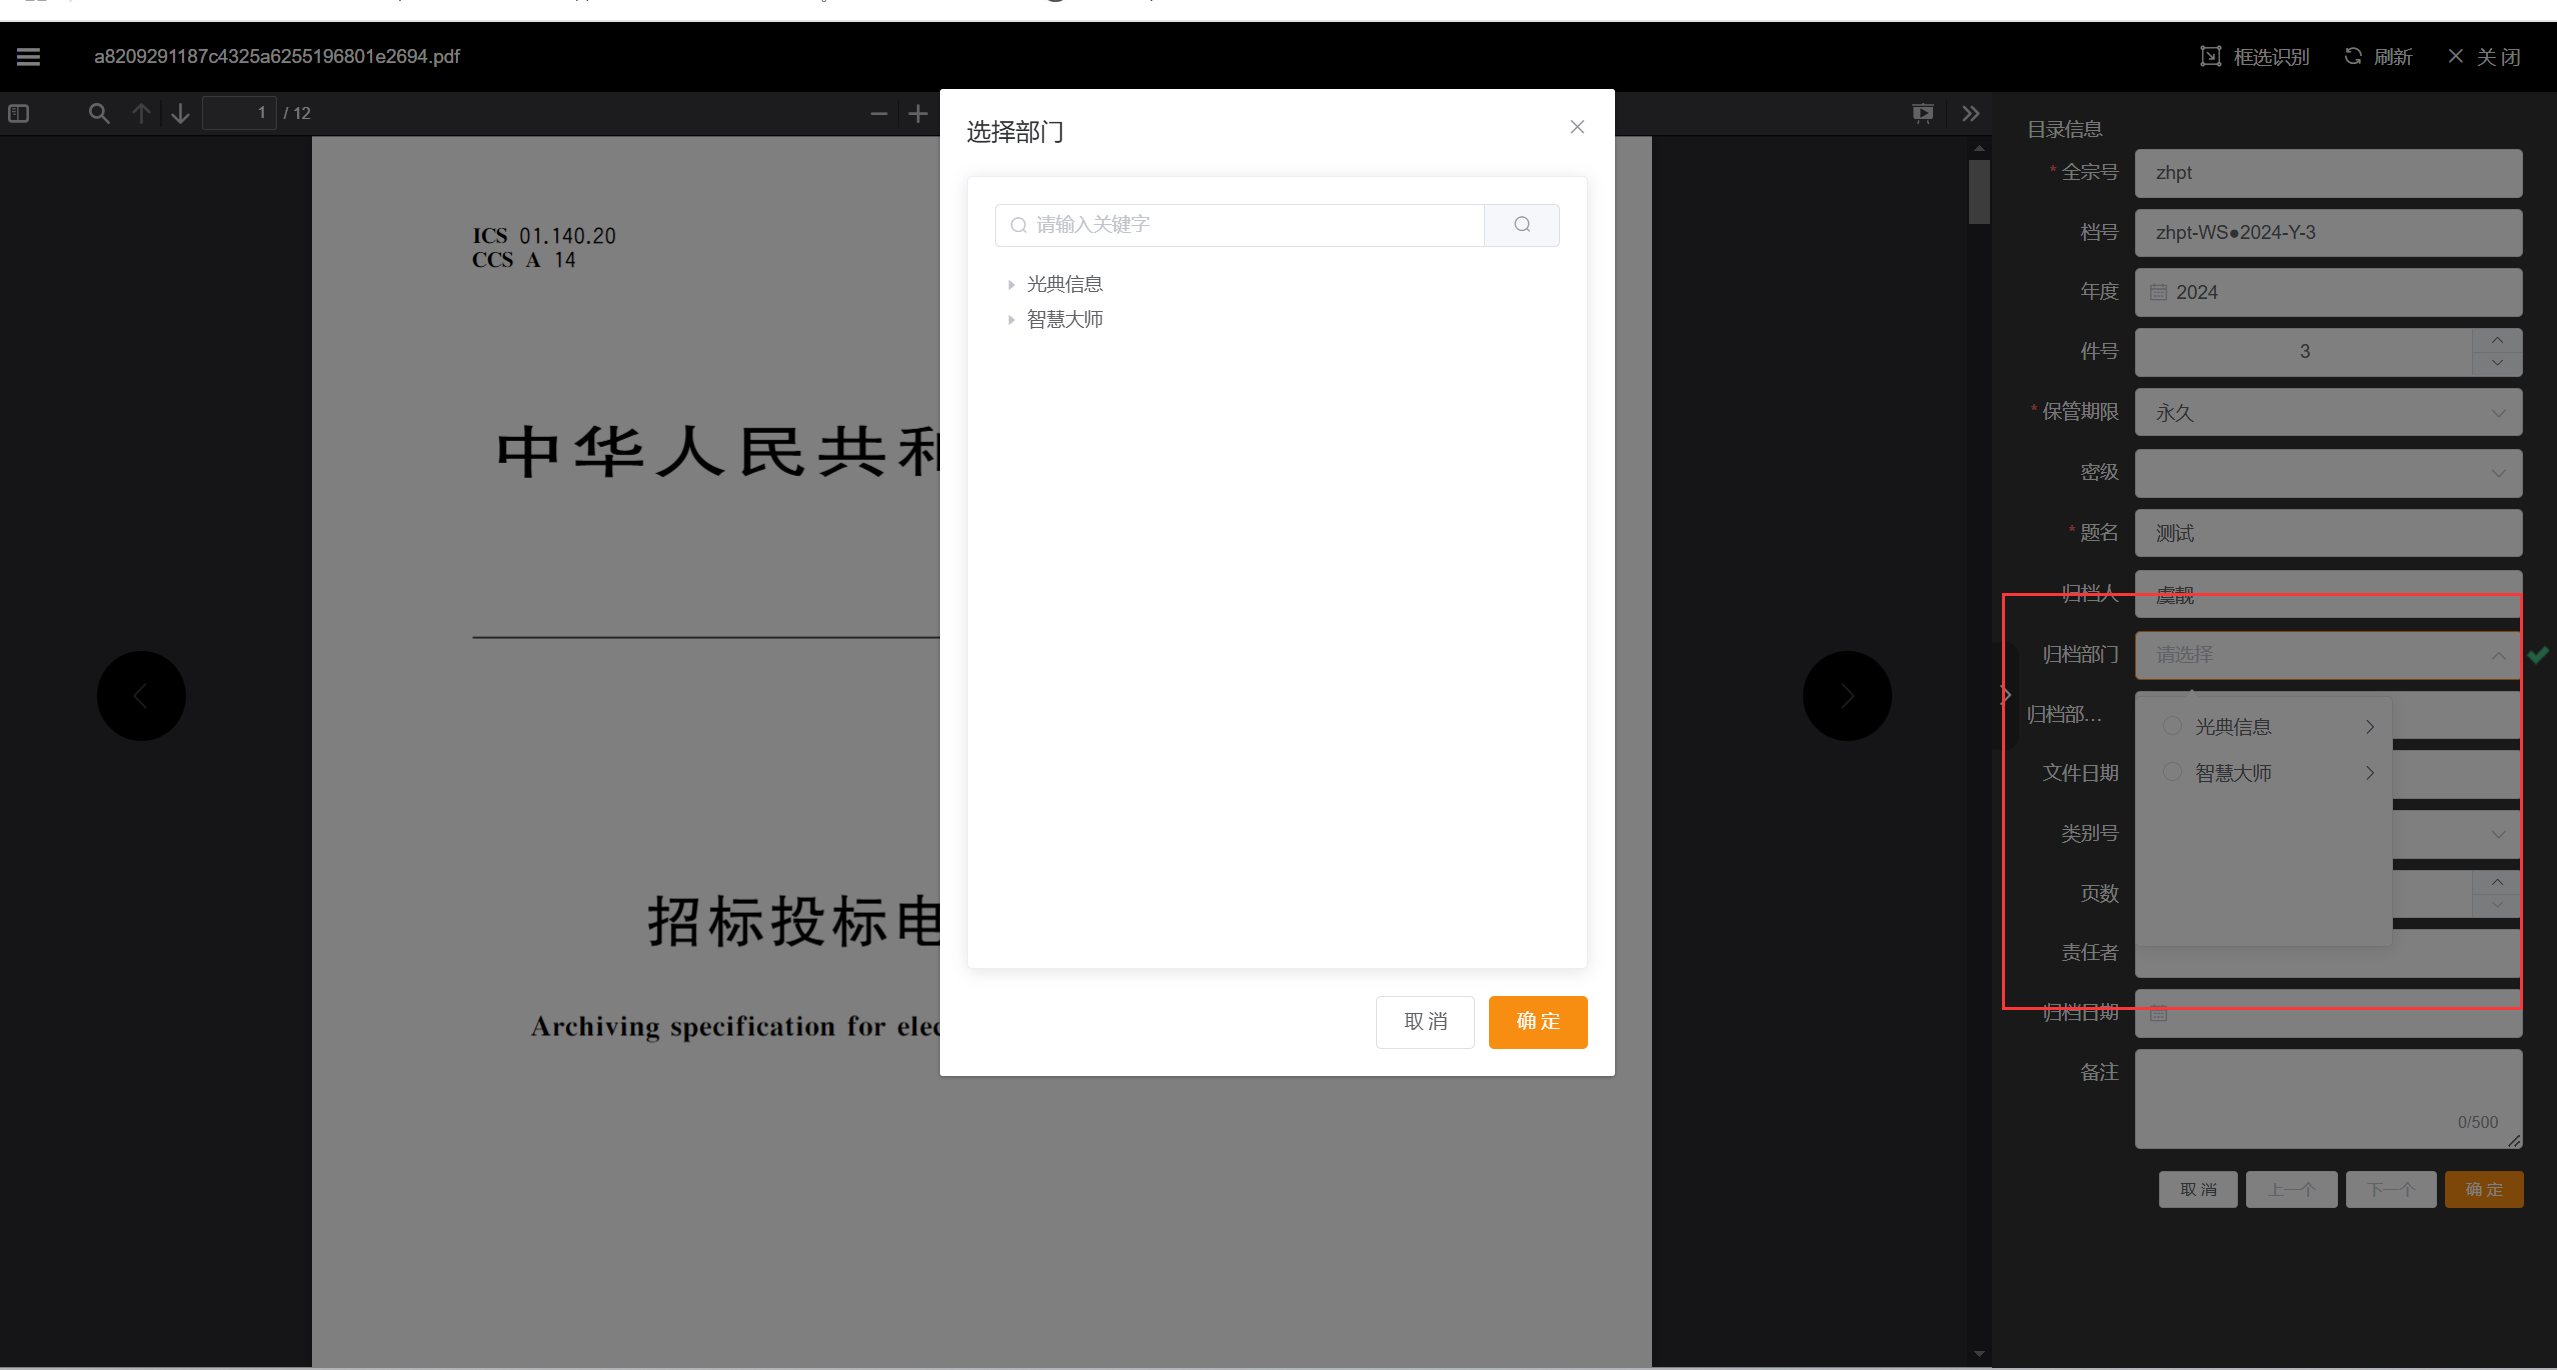Screen dimensions: 2557x1370
Task: Click the 上一个 previous button
Action: click(2291, 1190)
